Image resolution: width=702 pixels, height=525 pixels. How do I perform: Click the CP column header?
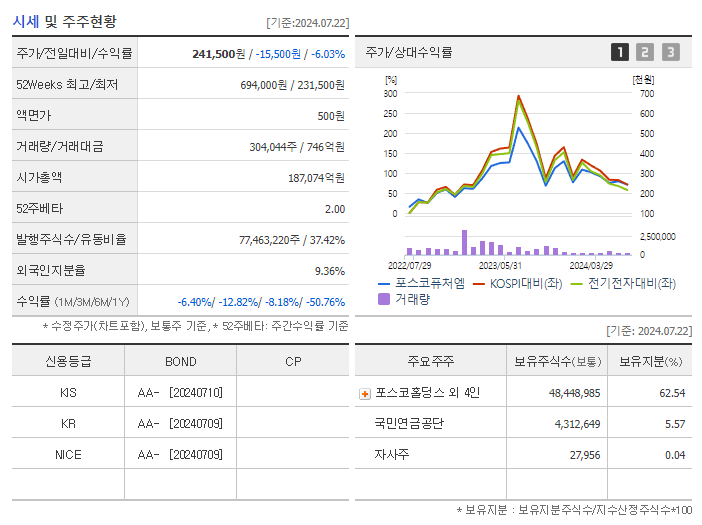293,362
